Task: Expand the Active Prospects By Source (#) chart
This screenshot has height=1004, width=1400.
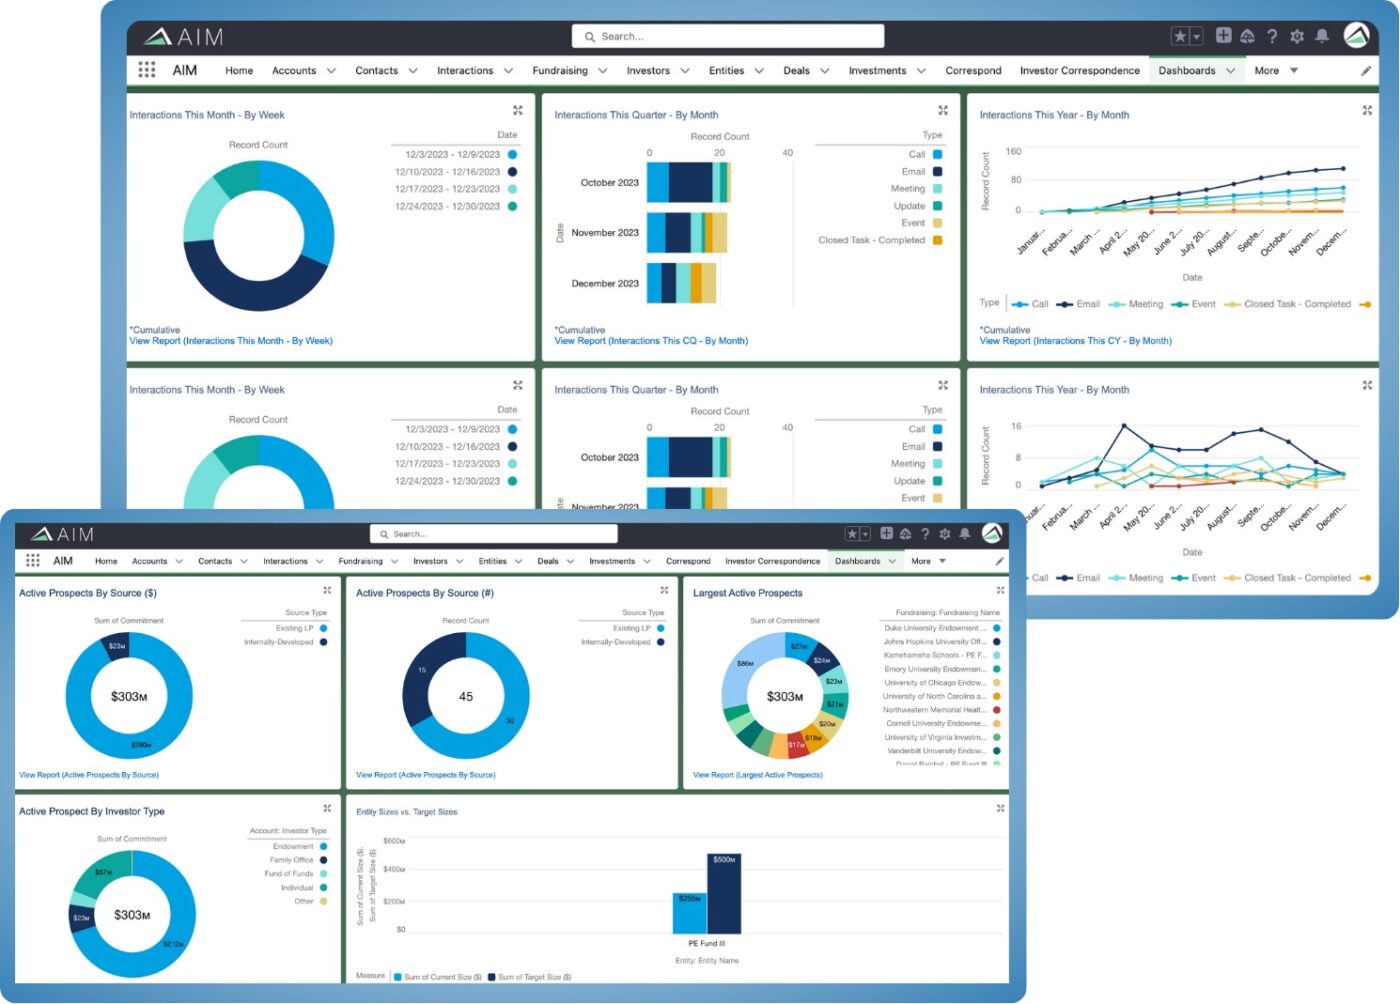Action: coord(664,591)
